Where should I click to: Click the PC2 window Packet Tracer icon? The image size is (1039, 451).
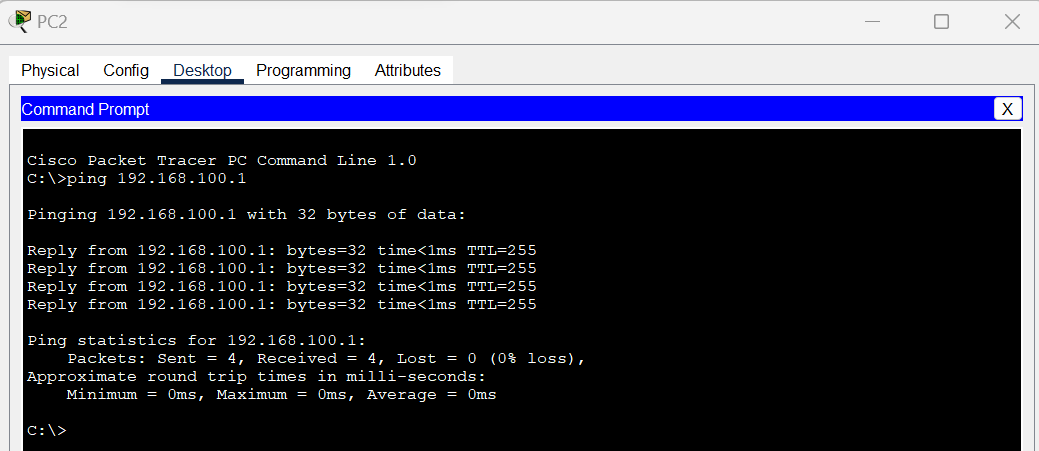click(20, 21)
